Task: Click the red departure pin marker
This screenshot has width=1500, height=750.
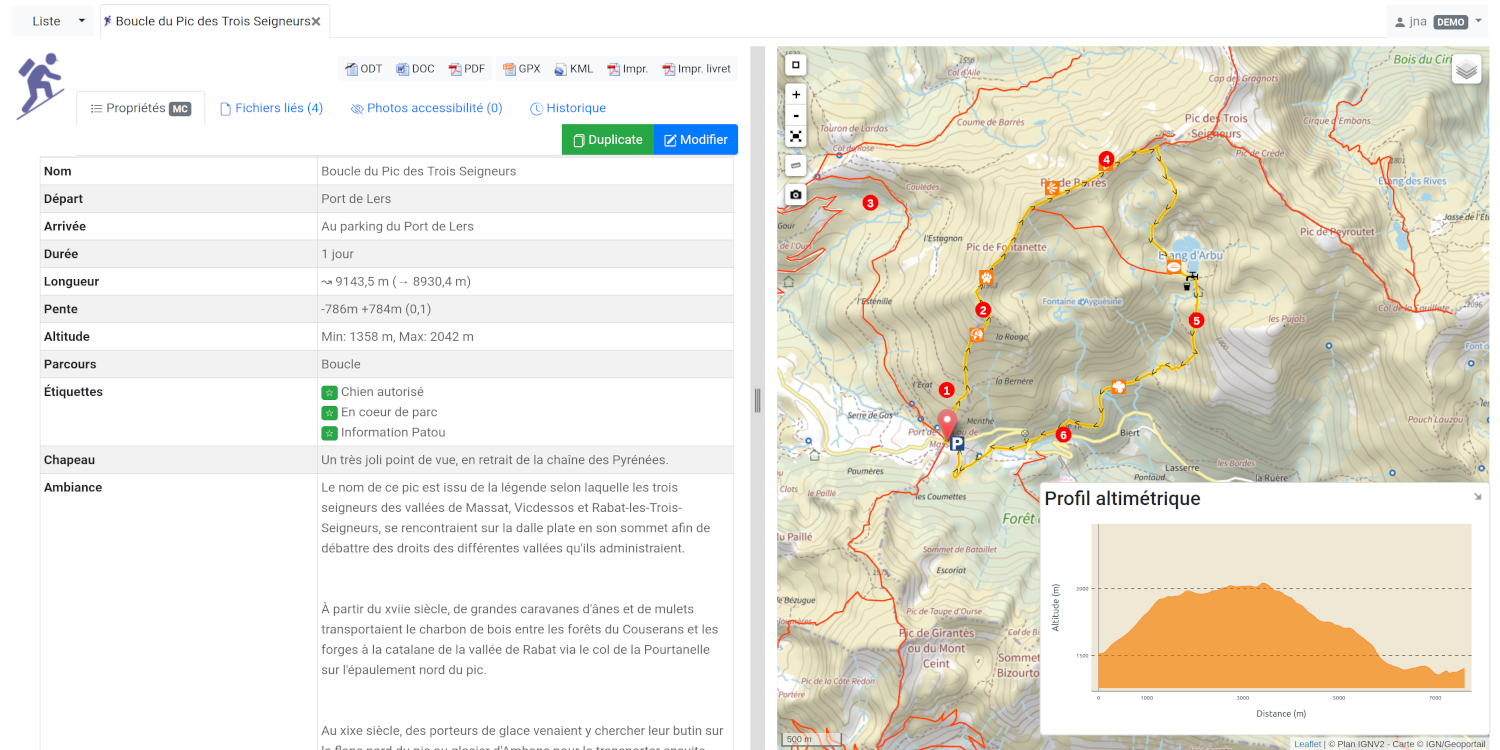Action: tap(947, 424)
